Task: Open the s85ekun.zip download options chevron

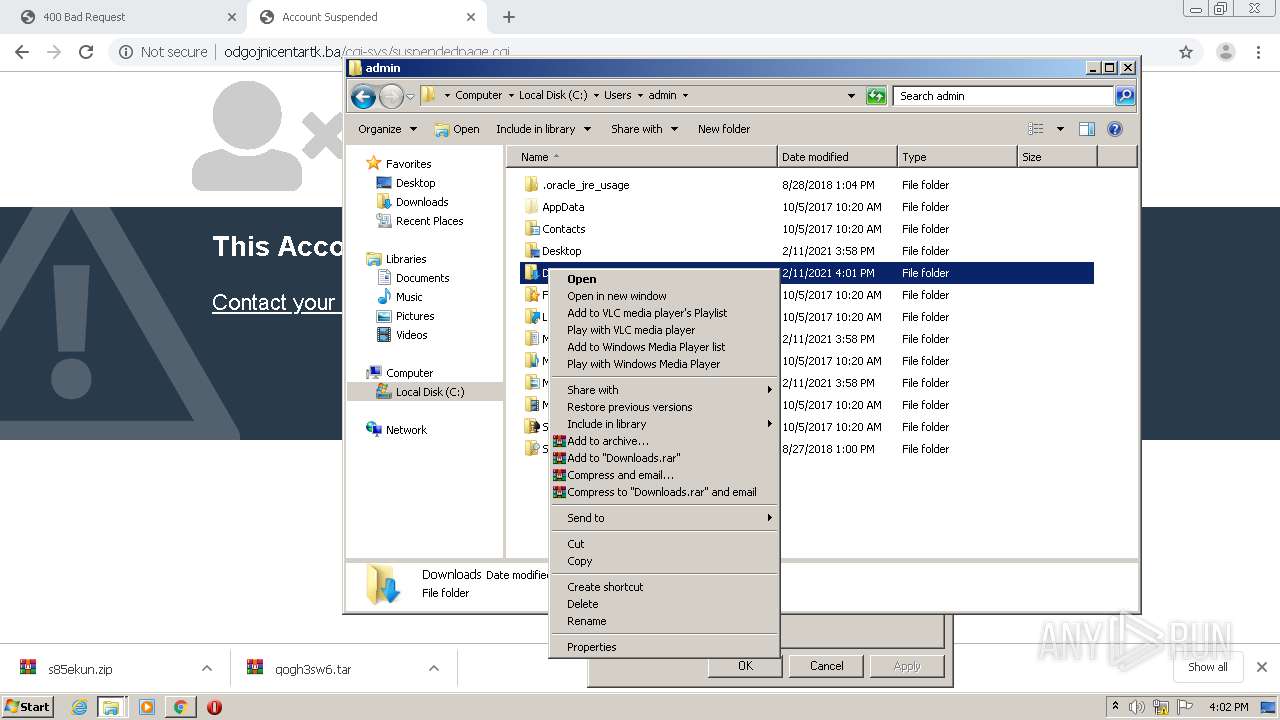Action: point(207,669)
